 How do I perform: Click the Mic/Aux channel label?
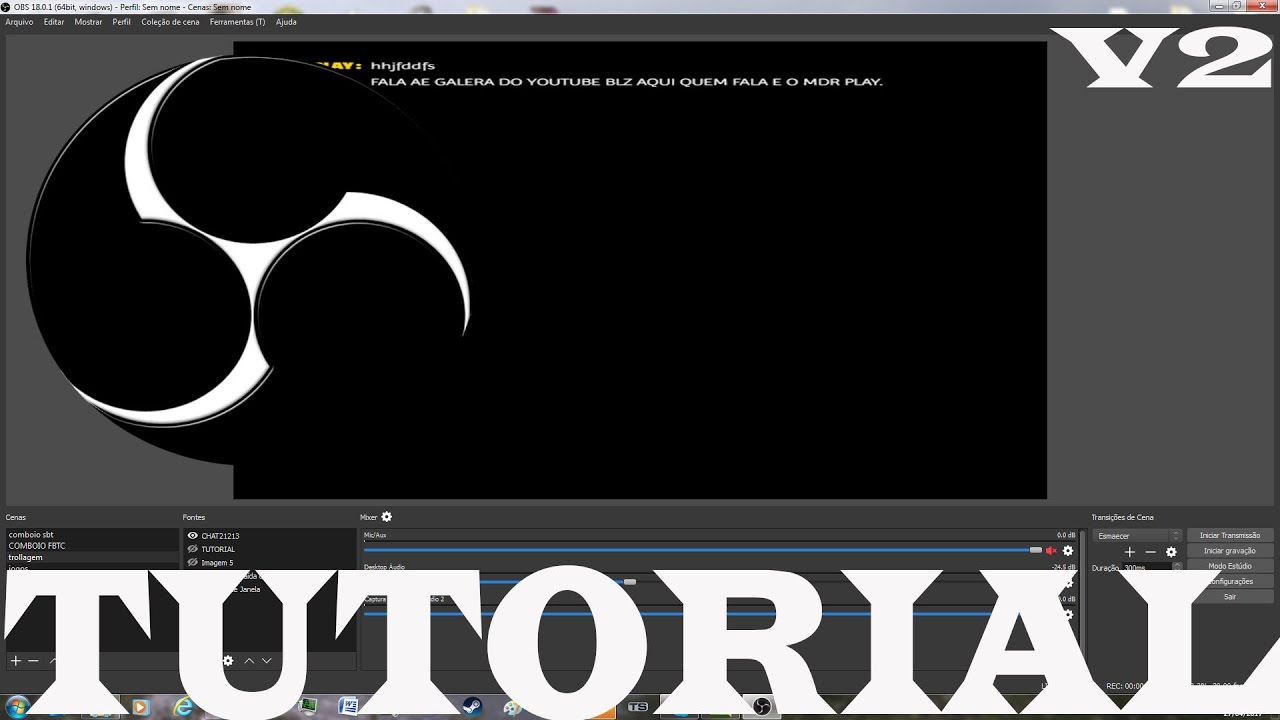coord(375,535)
